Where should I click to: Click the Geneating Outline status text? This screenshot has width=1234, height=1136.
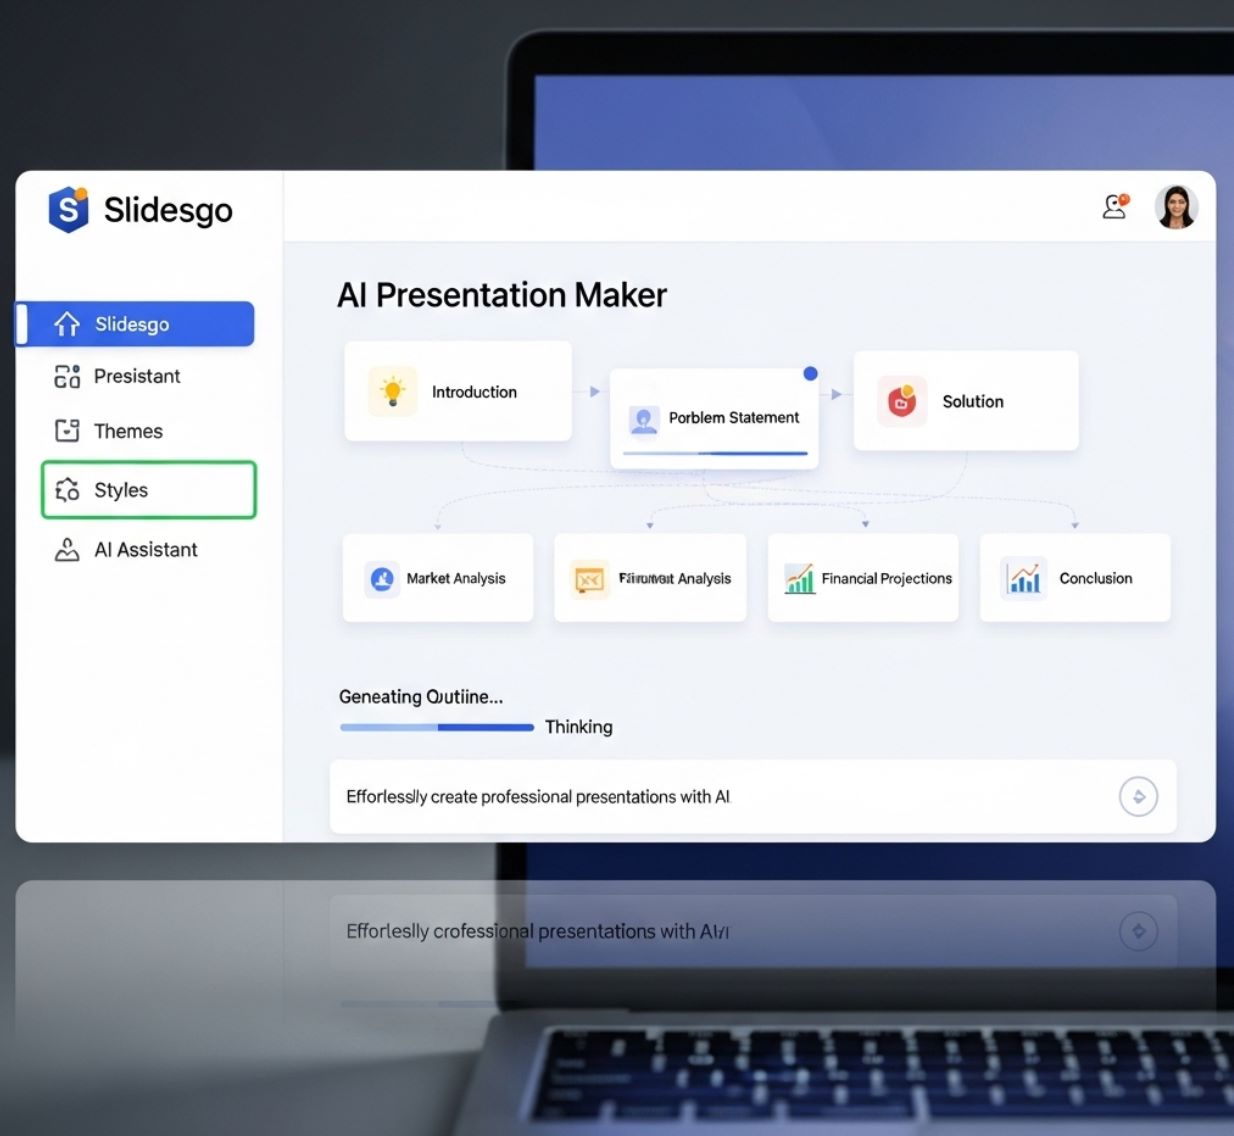tap(421, 697)
